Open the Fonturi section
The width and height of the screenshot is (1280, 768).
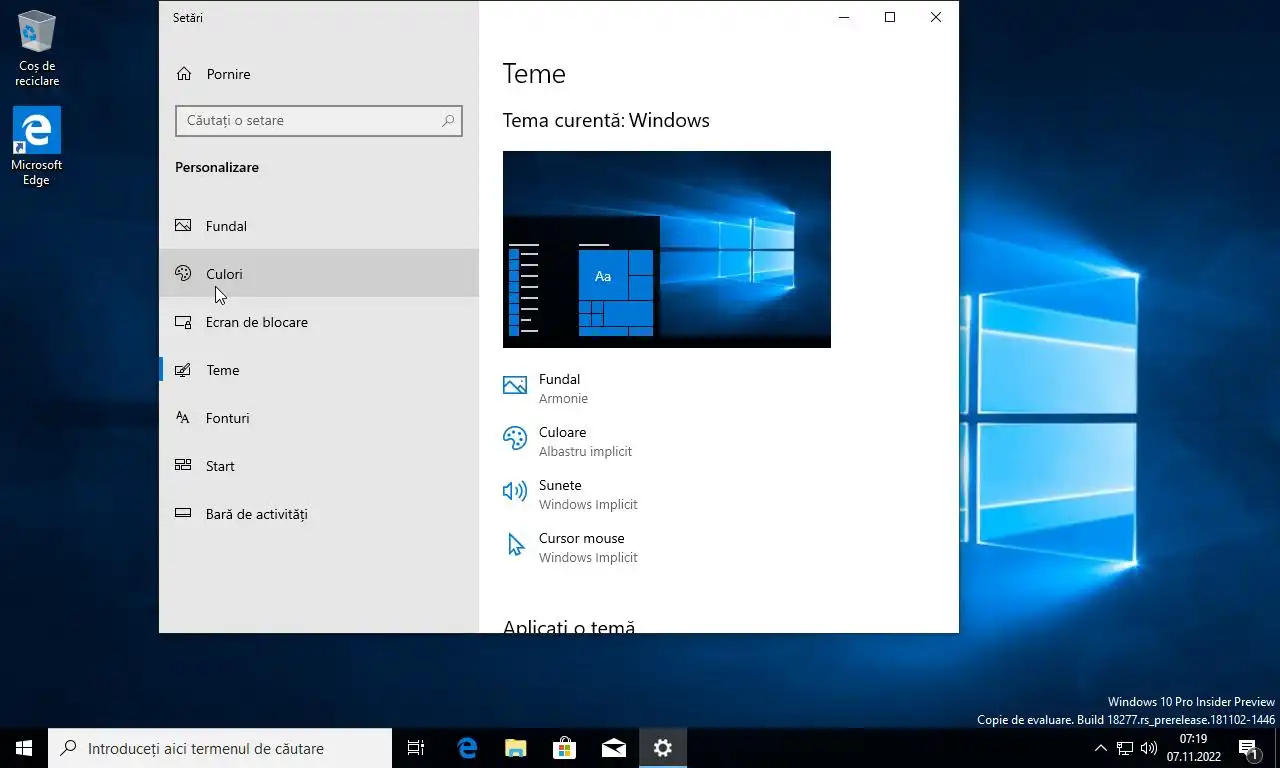[x=319, y=418]
